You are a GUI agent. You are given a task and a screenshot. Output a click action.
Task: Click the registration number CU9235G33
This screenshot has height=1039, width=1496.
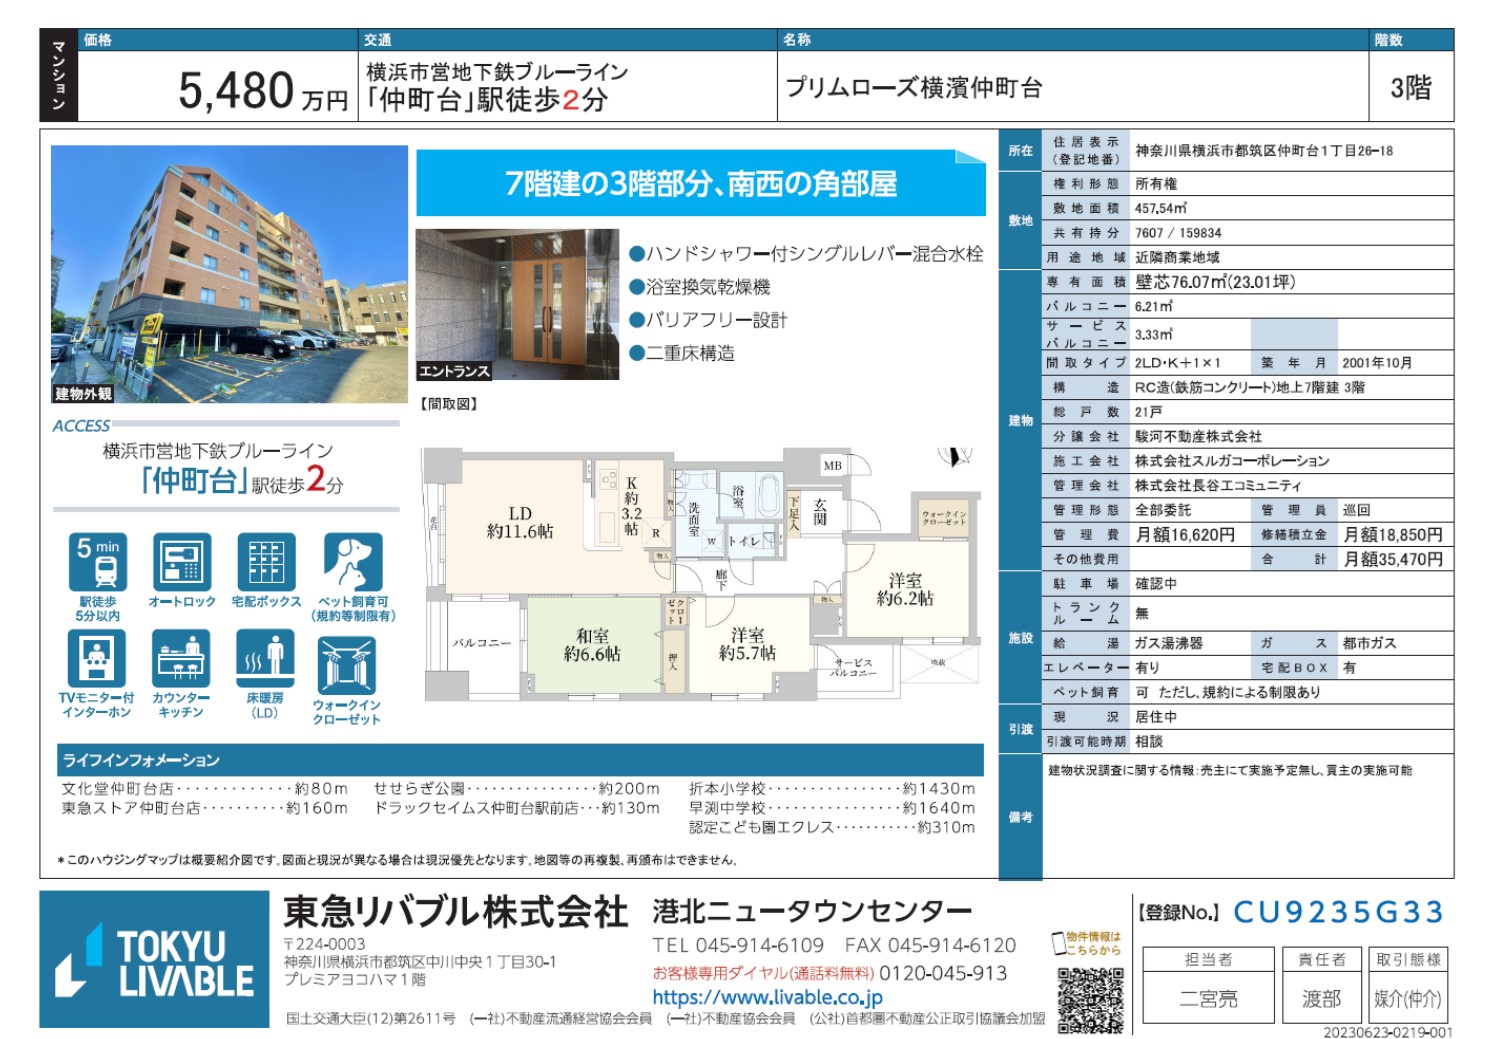coord(1338,912)
